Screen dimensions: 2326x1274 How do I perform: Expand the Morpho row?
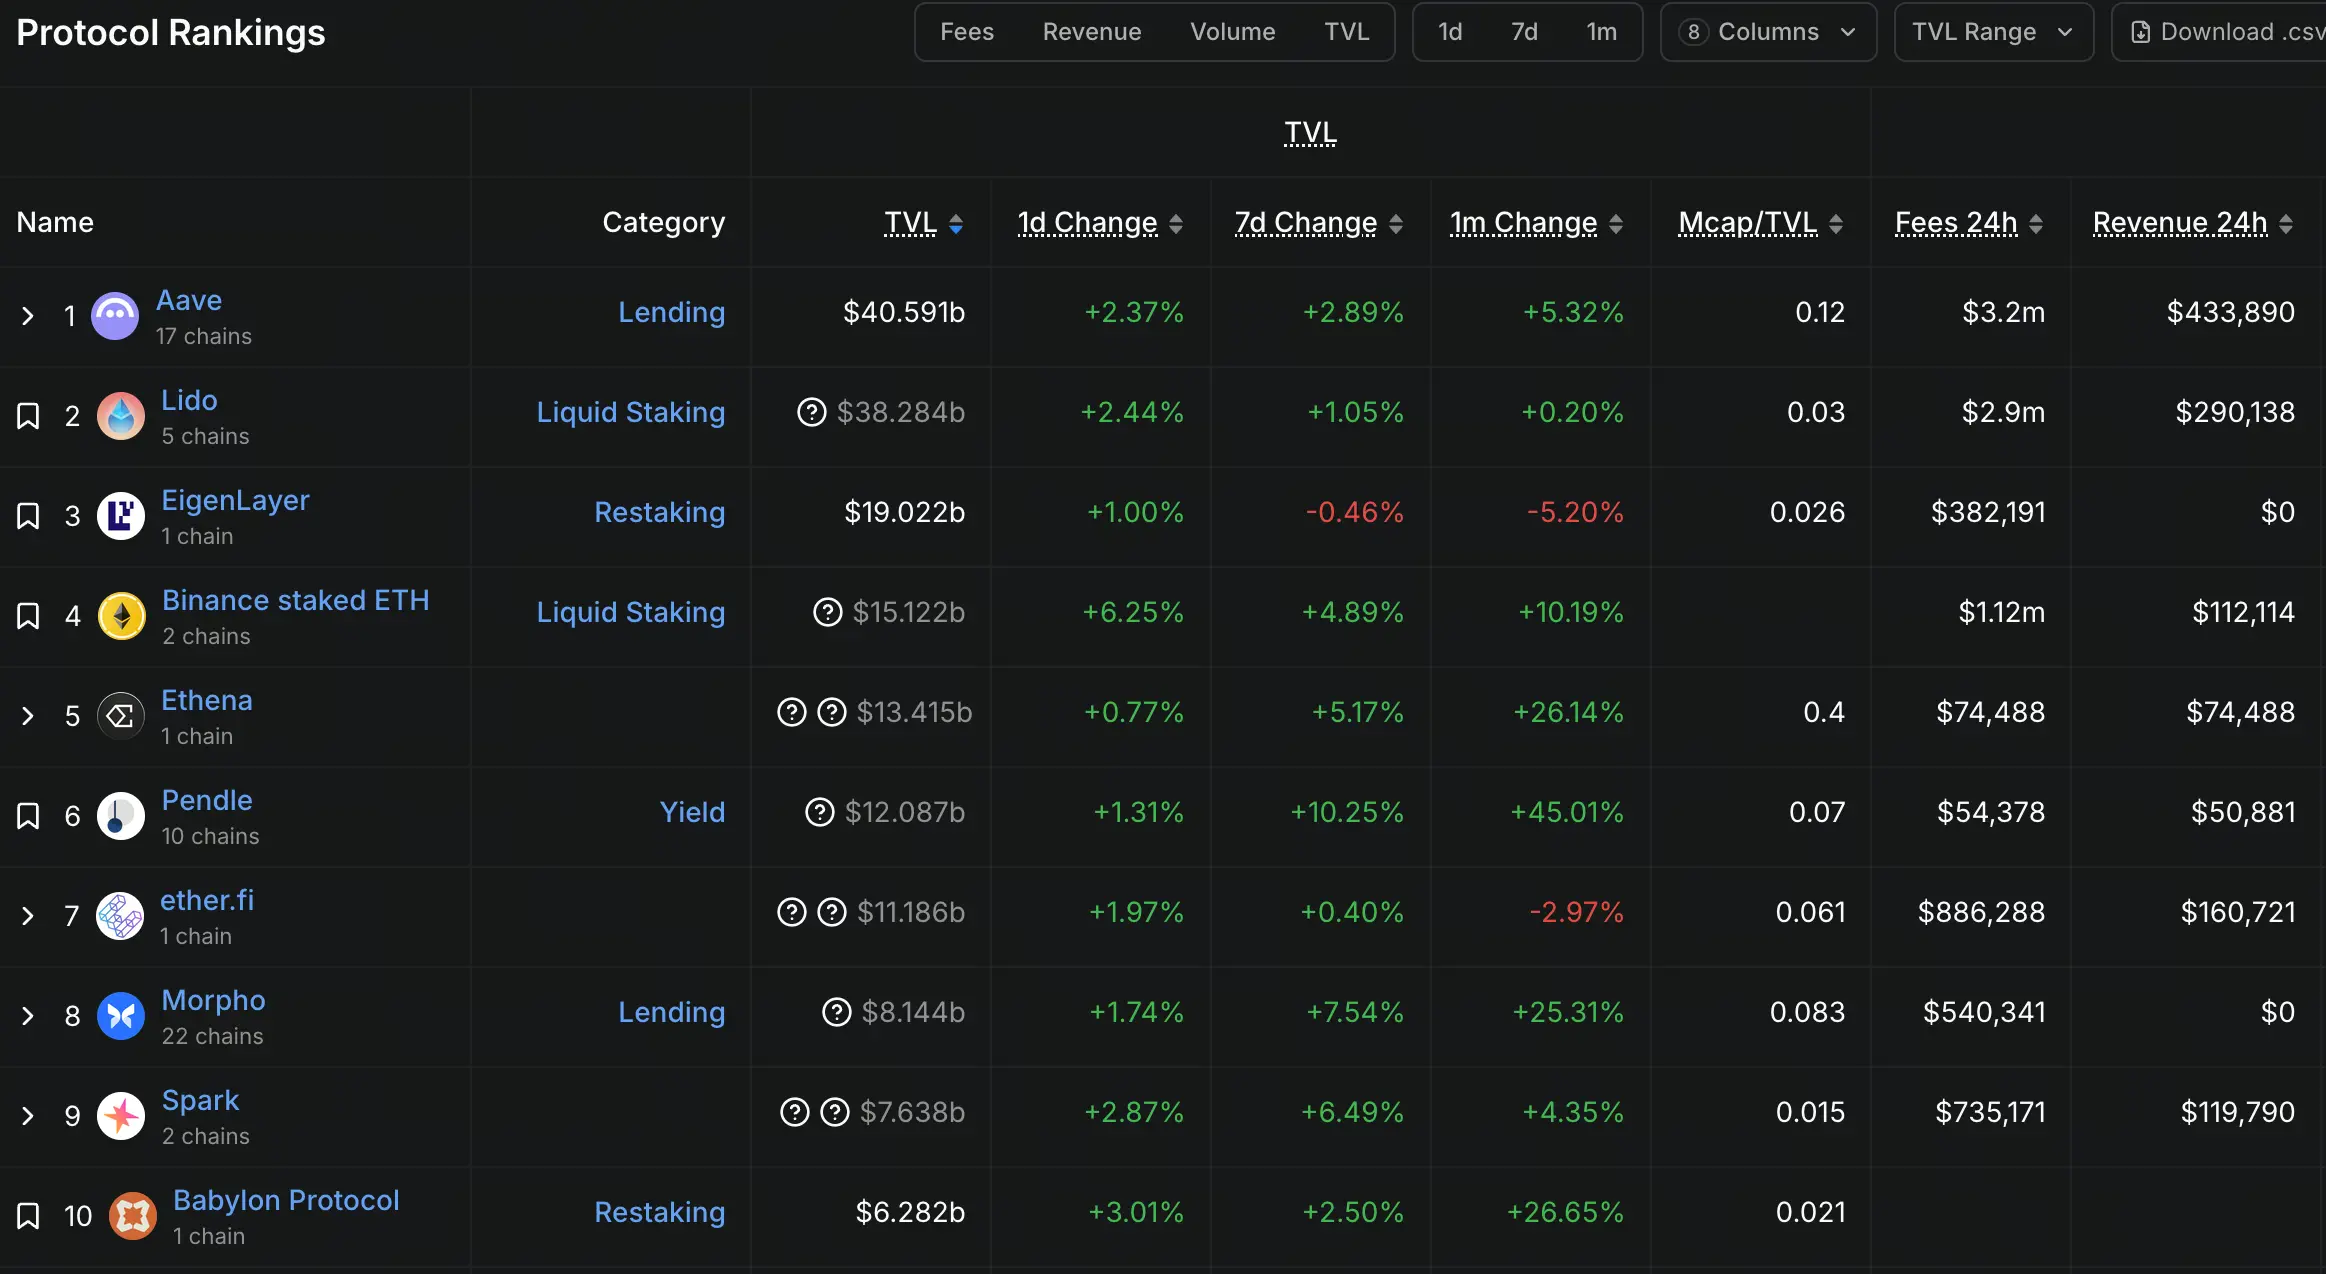[28, 1016]
